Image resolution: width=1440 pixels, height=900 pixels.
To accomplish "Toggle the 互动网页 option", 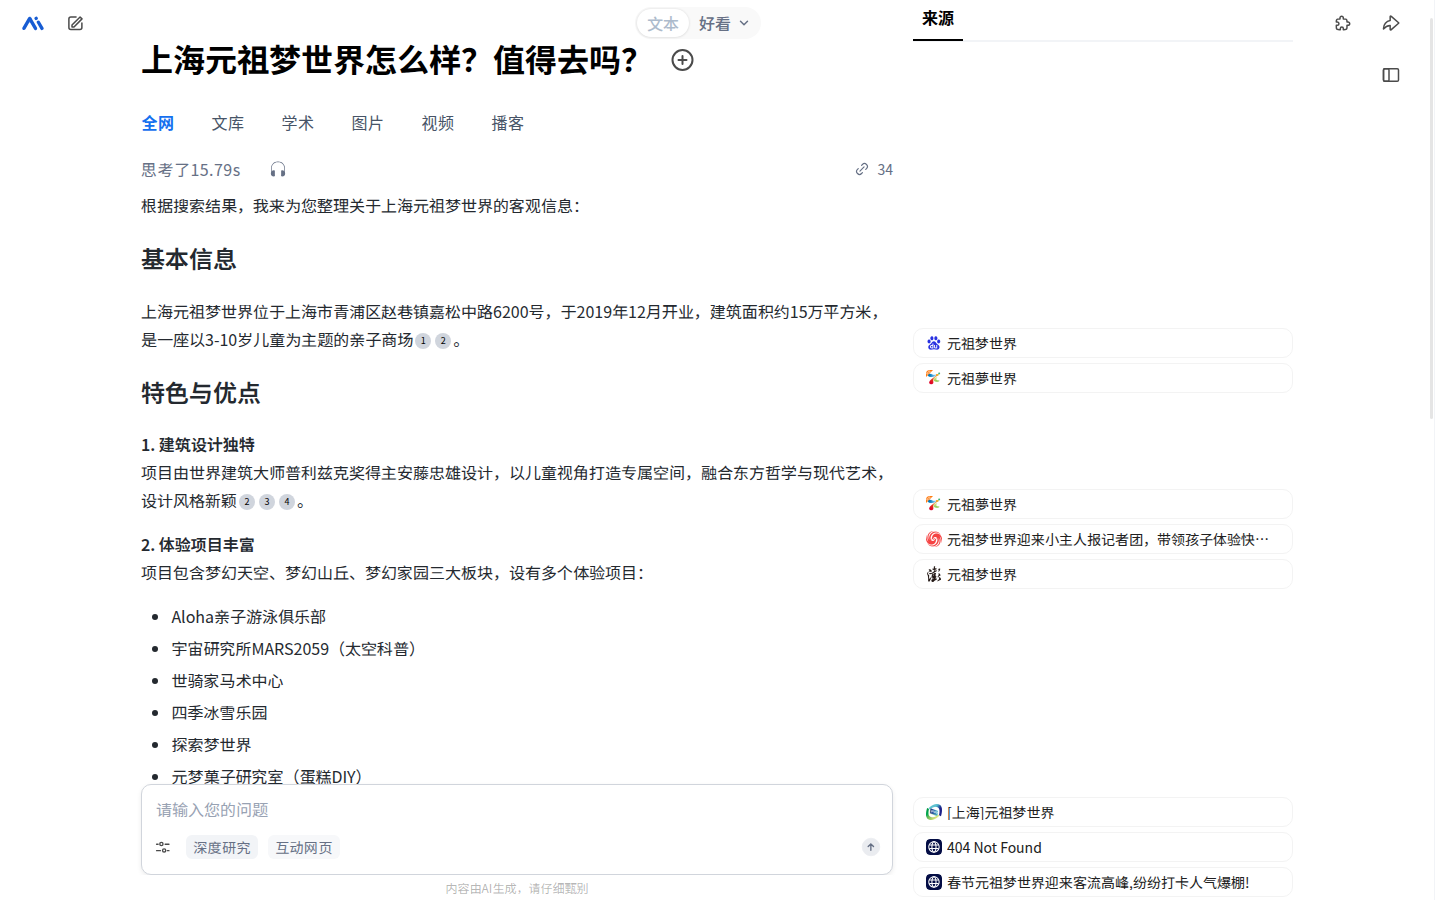I will click(x=304, y=847).
